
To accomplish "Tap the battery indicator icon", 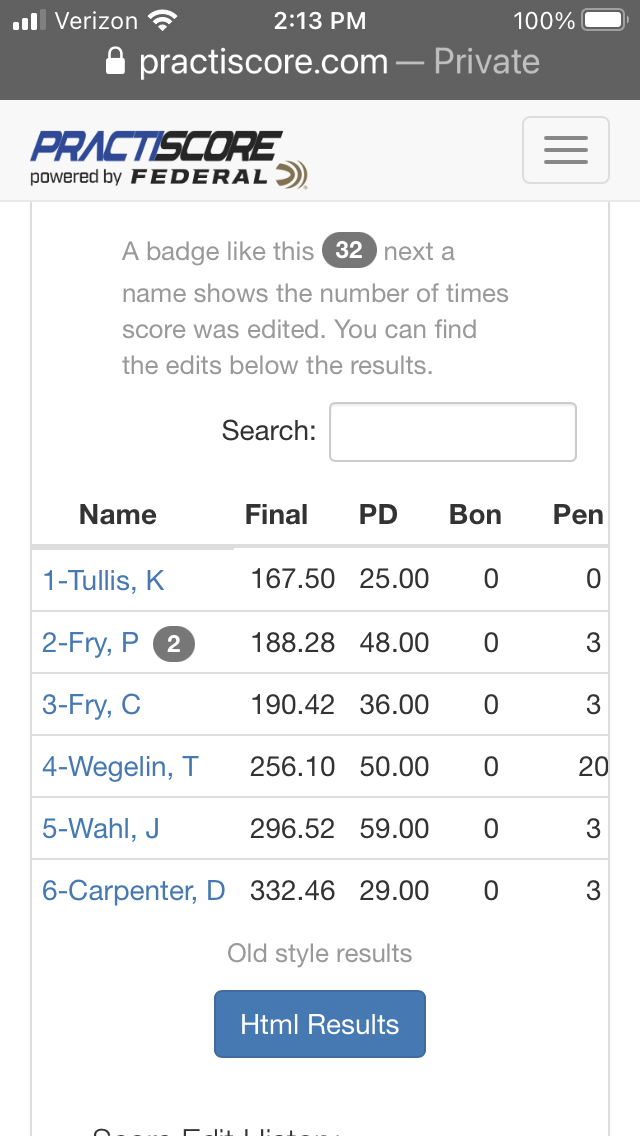I will point(606,20).
